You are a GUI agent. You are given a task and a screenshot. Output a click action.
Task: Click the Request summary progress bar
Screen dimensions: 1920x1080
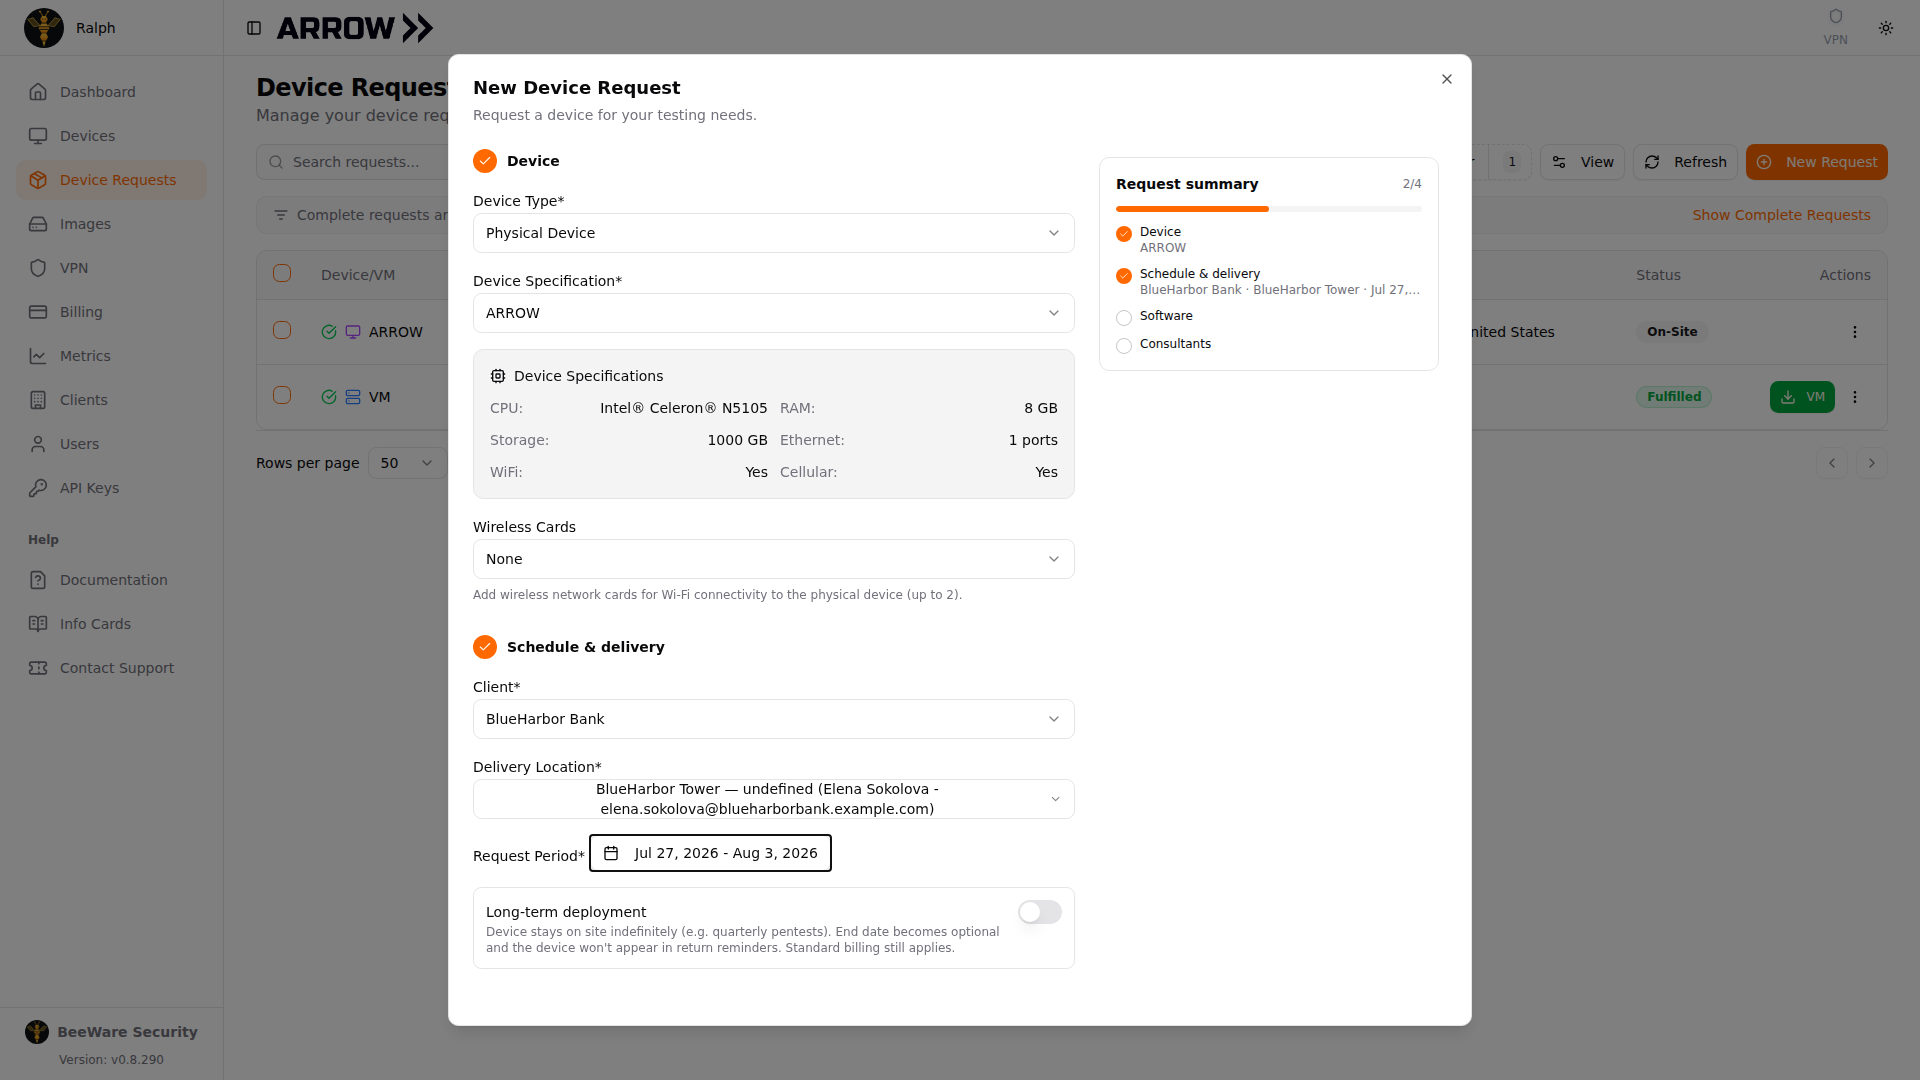click(1268, 209)
